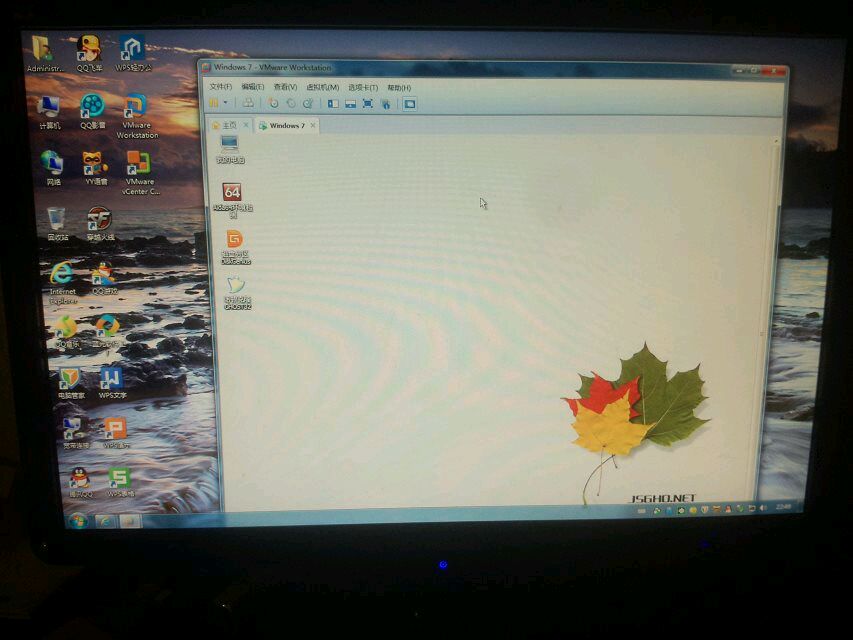Select the 回收站 recycle bin icon
This screenshot has width=853, height=640.
pyautogui.click(x=57, y=224)
